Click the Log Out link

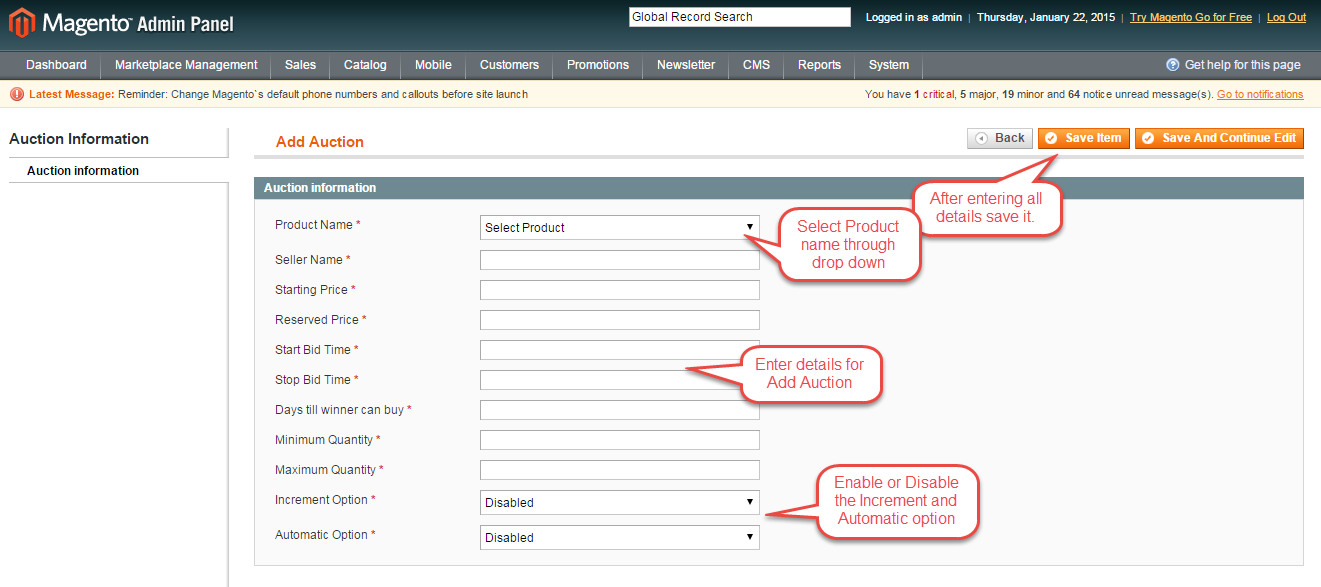point(1286,17)
